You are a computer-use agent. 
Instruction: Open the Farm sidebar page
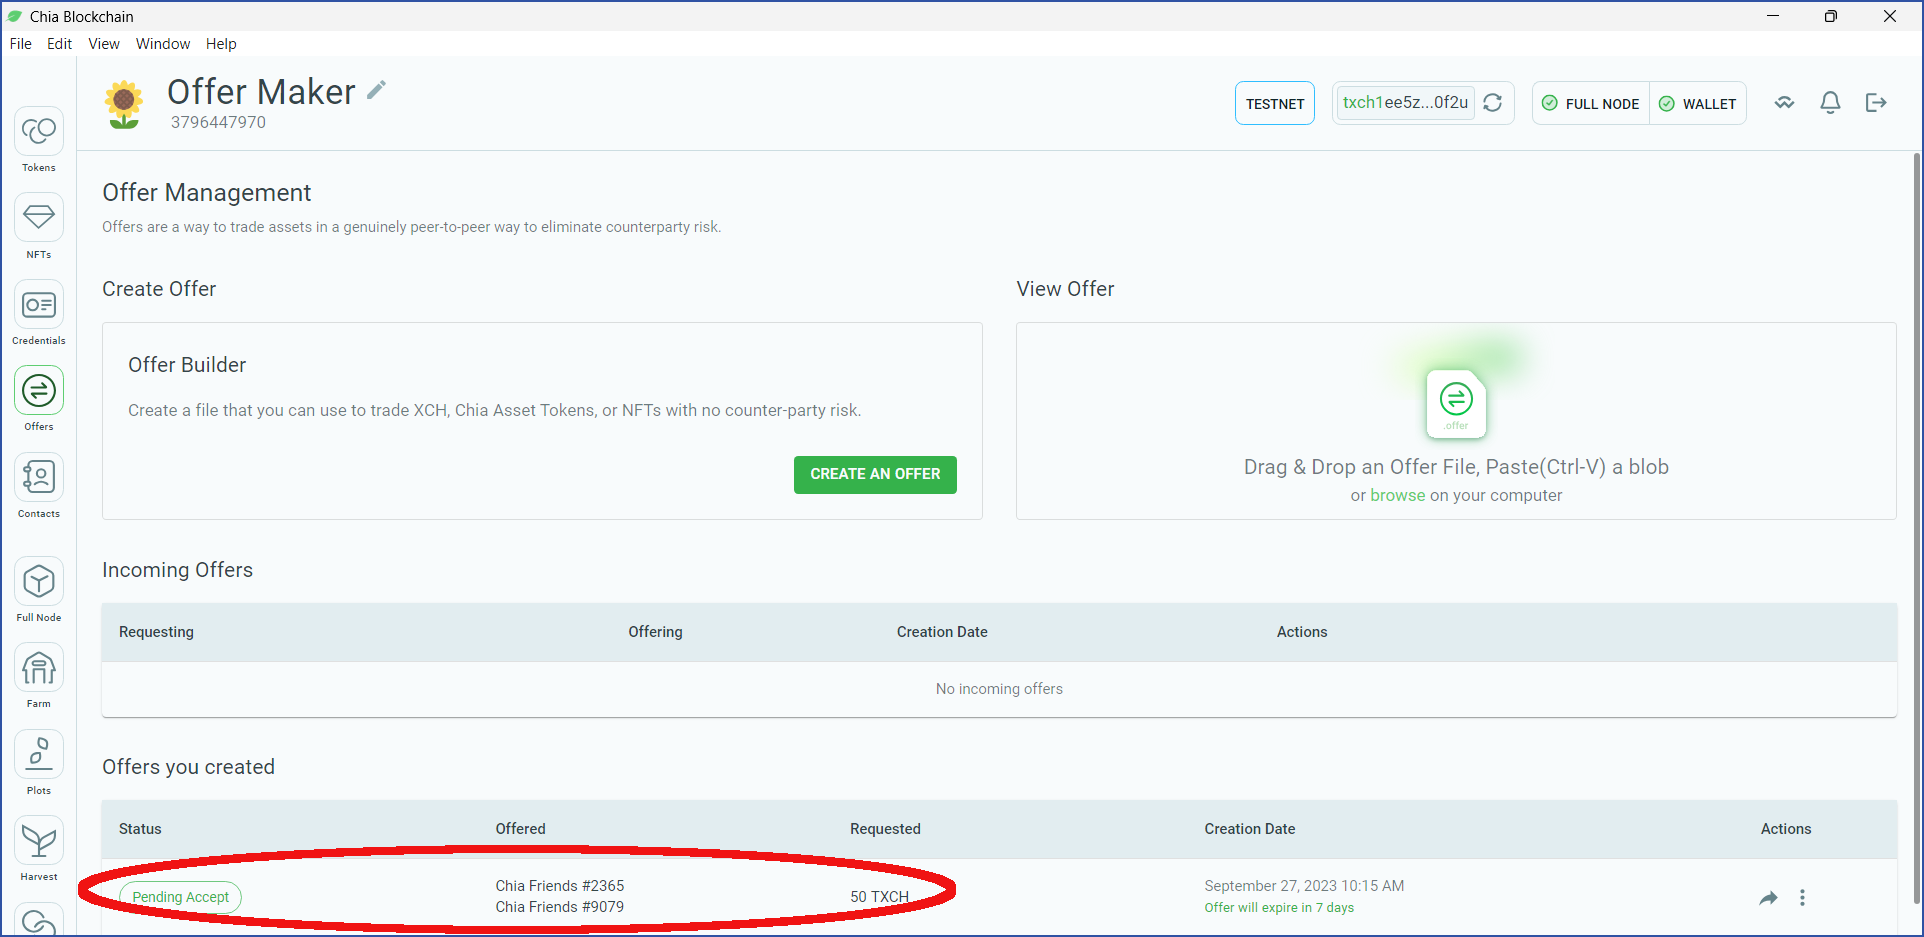(39, 668)
